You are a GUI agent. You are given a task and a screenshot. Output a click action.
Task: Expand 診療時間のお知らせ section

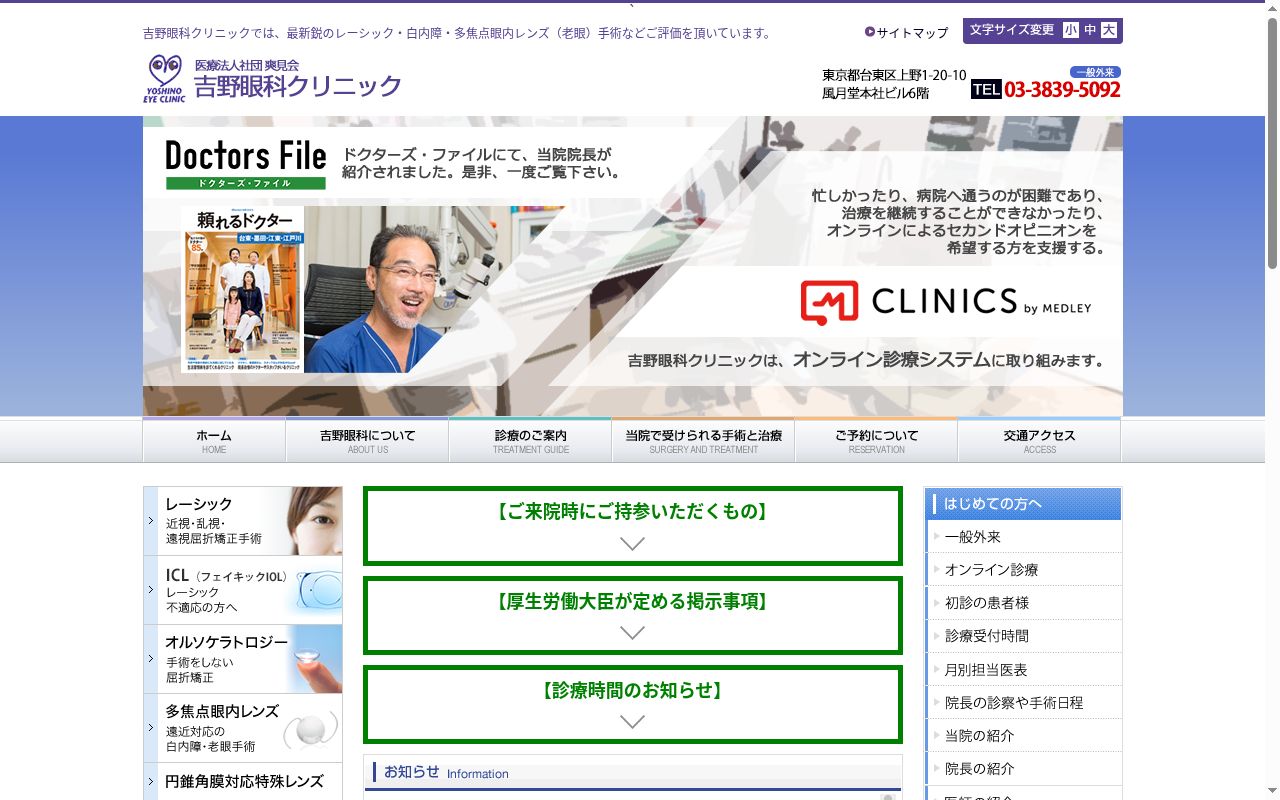(x=632, y=704)
